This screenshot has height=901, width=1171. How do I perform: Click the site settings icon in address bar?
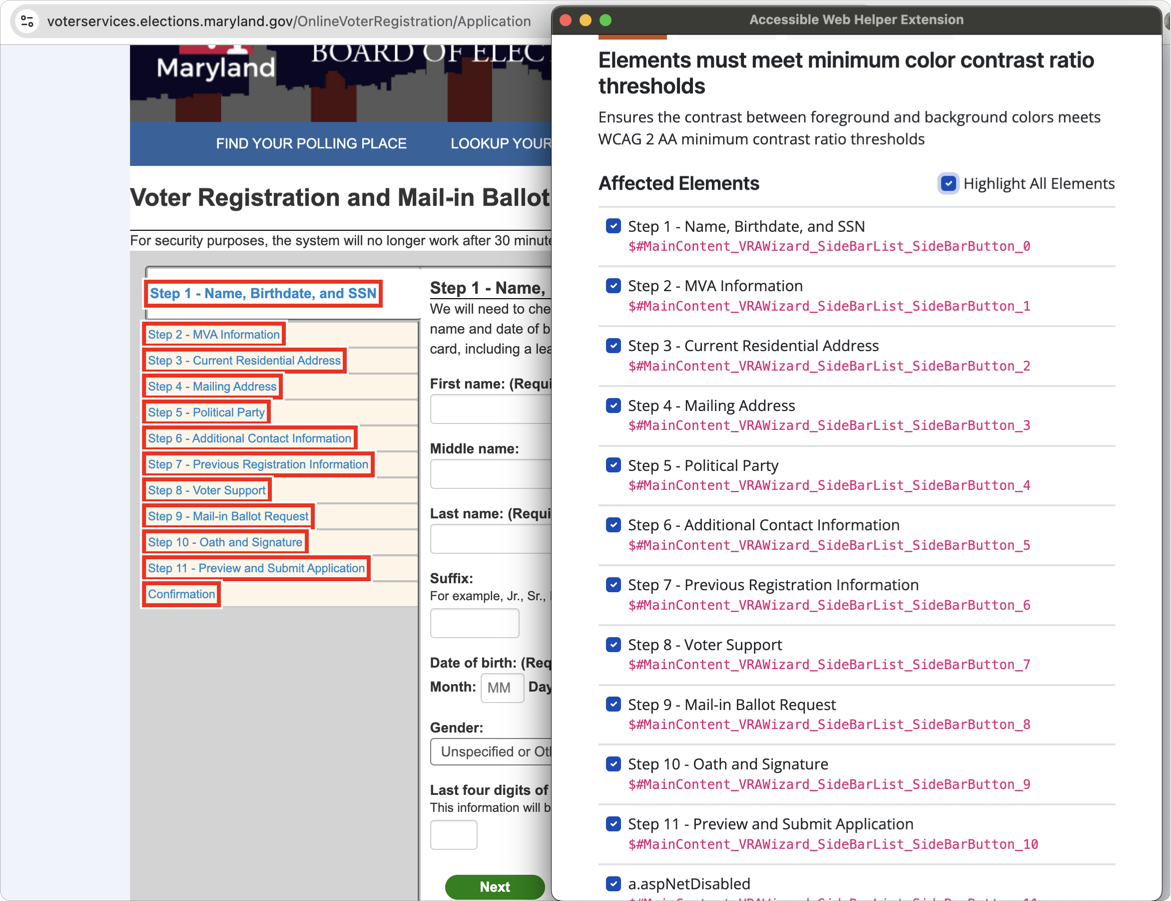click(x=27, y=21)
